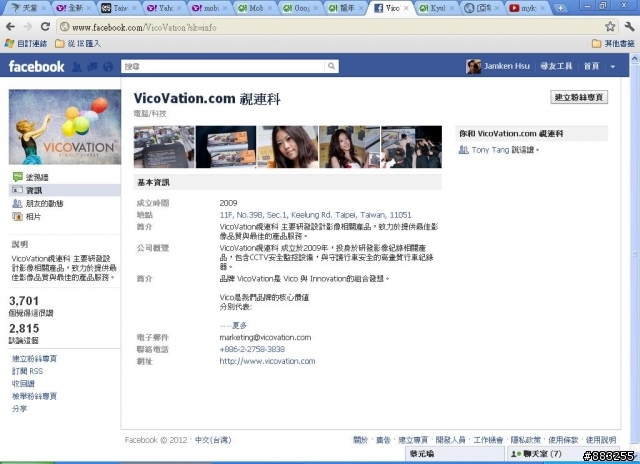The image size is (640, 464).
Task: Open the imported from IE bookmarks folder
Action: click(x=78, y=43)
